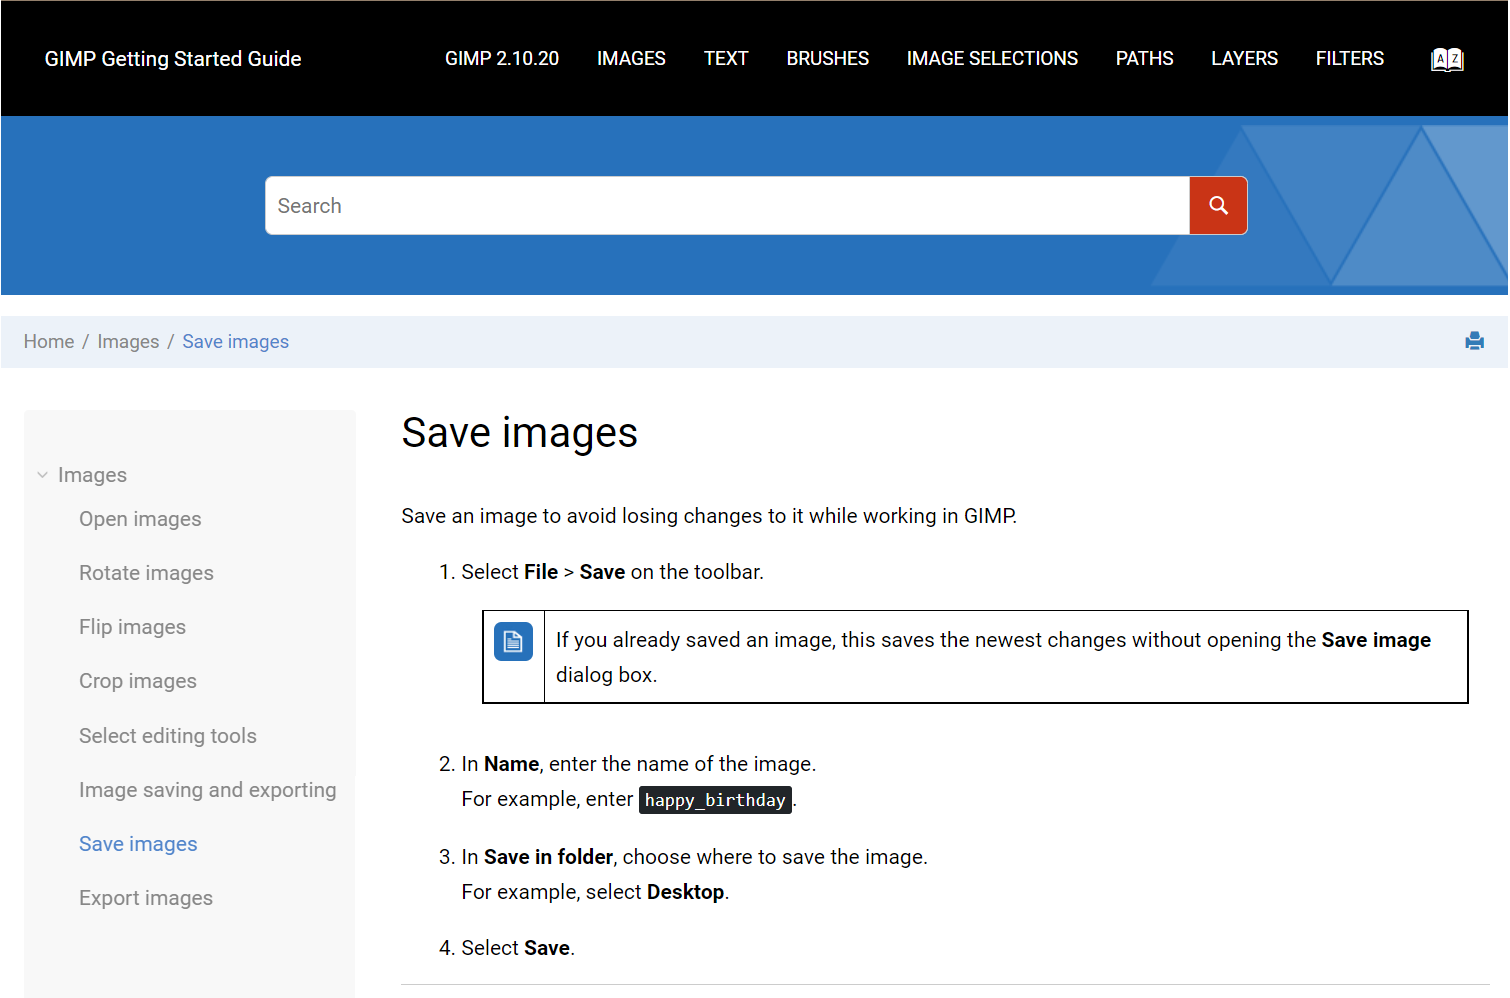This screenshot has height=998, width=1510.
Task: Open the IMAGES navigation menu
Action: pyautogui.click(x=631, y=59)
